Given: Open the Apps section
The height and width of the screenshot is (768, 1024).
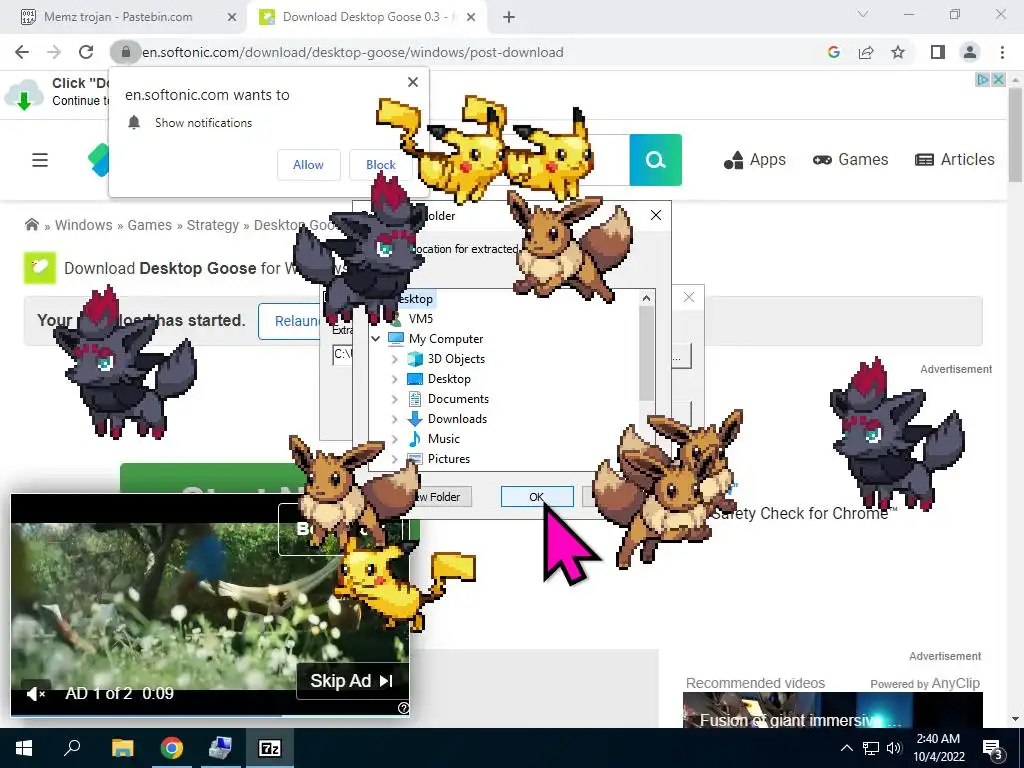Looking at the screenshot, I should point(755,160).
